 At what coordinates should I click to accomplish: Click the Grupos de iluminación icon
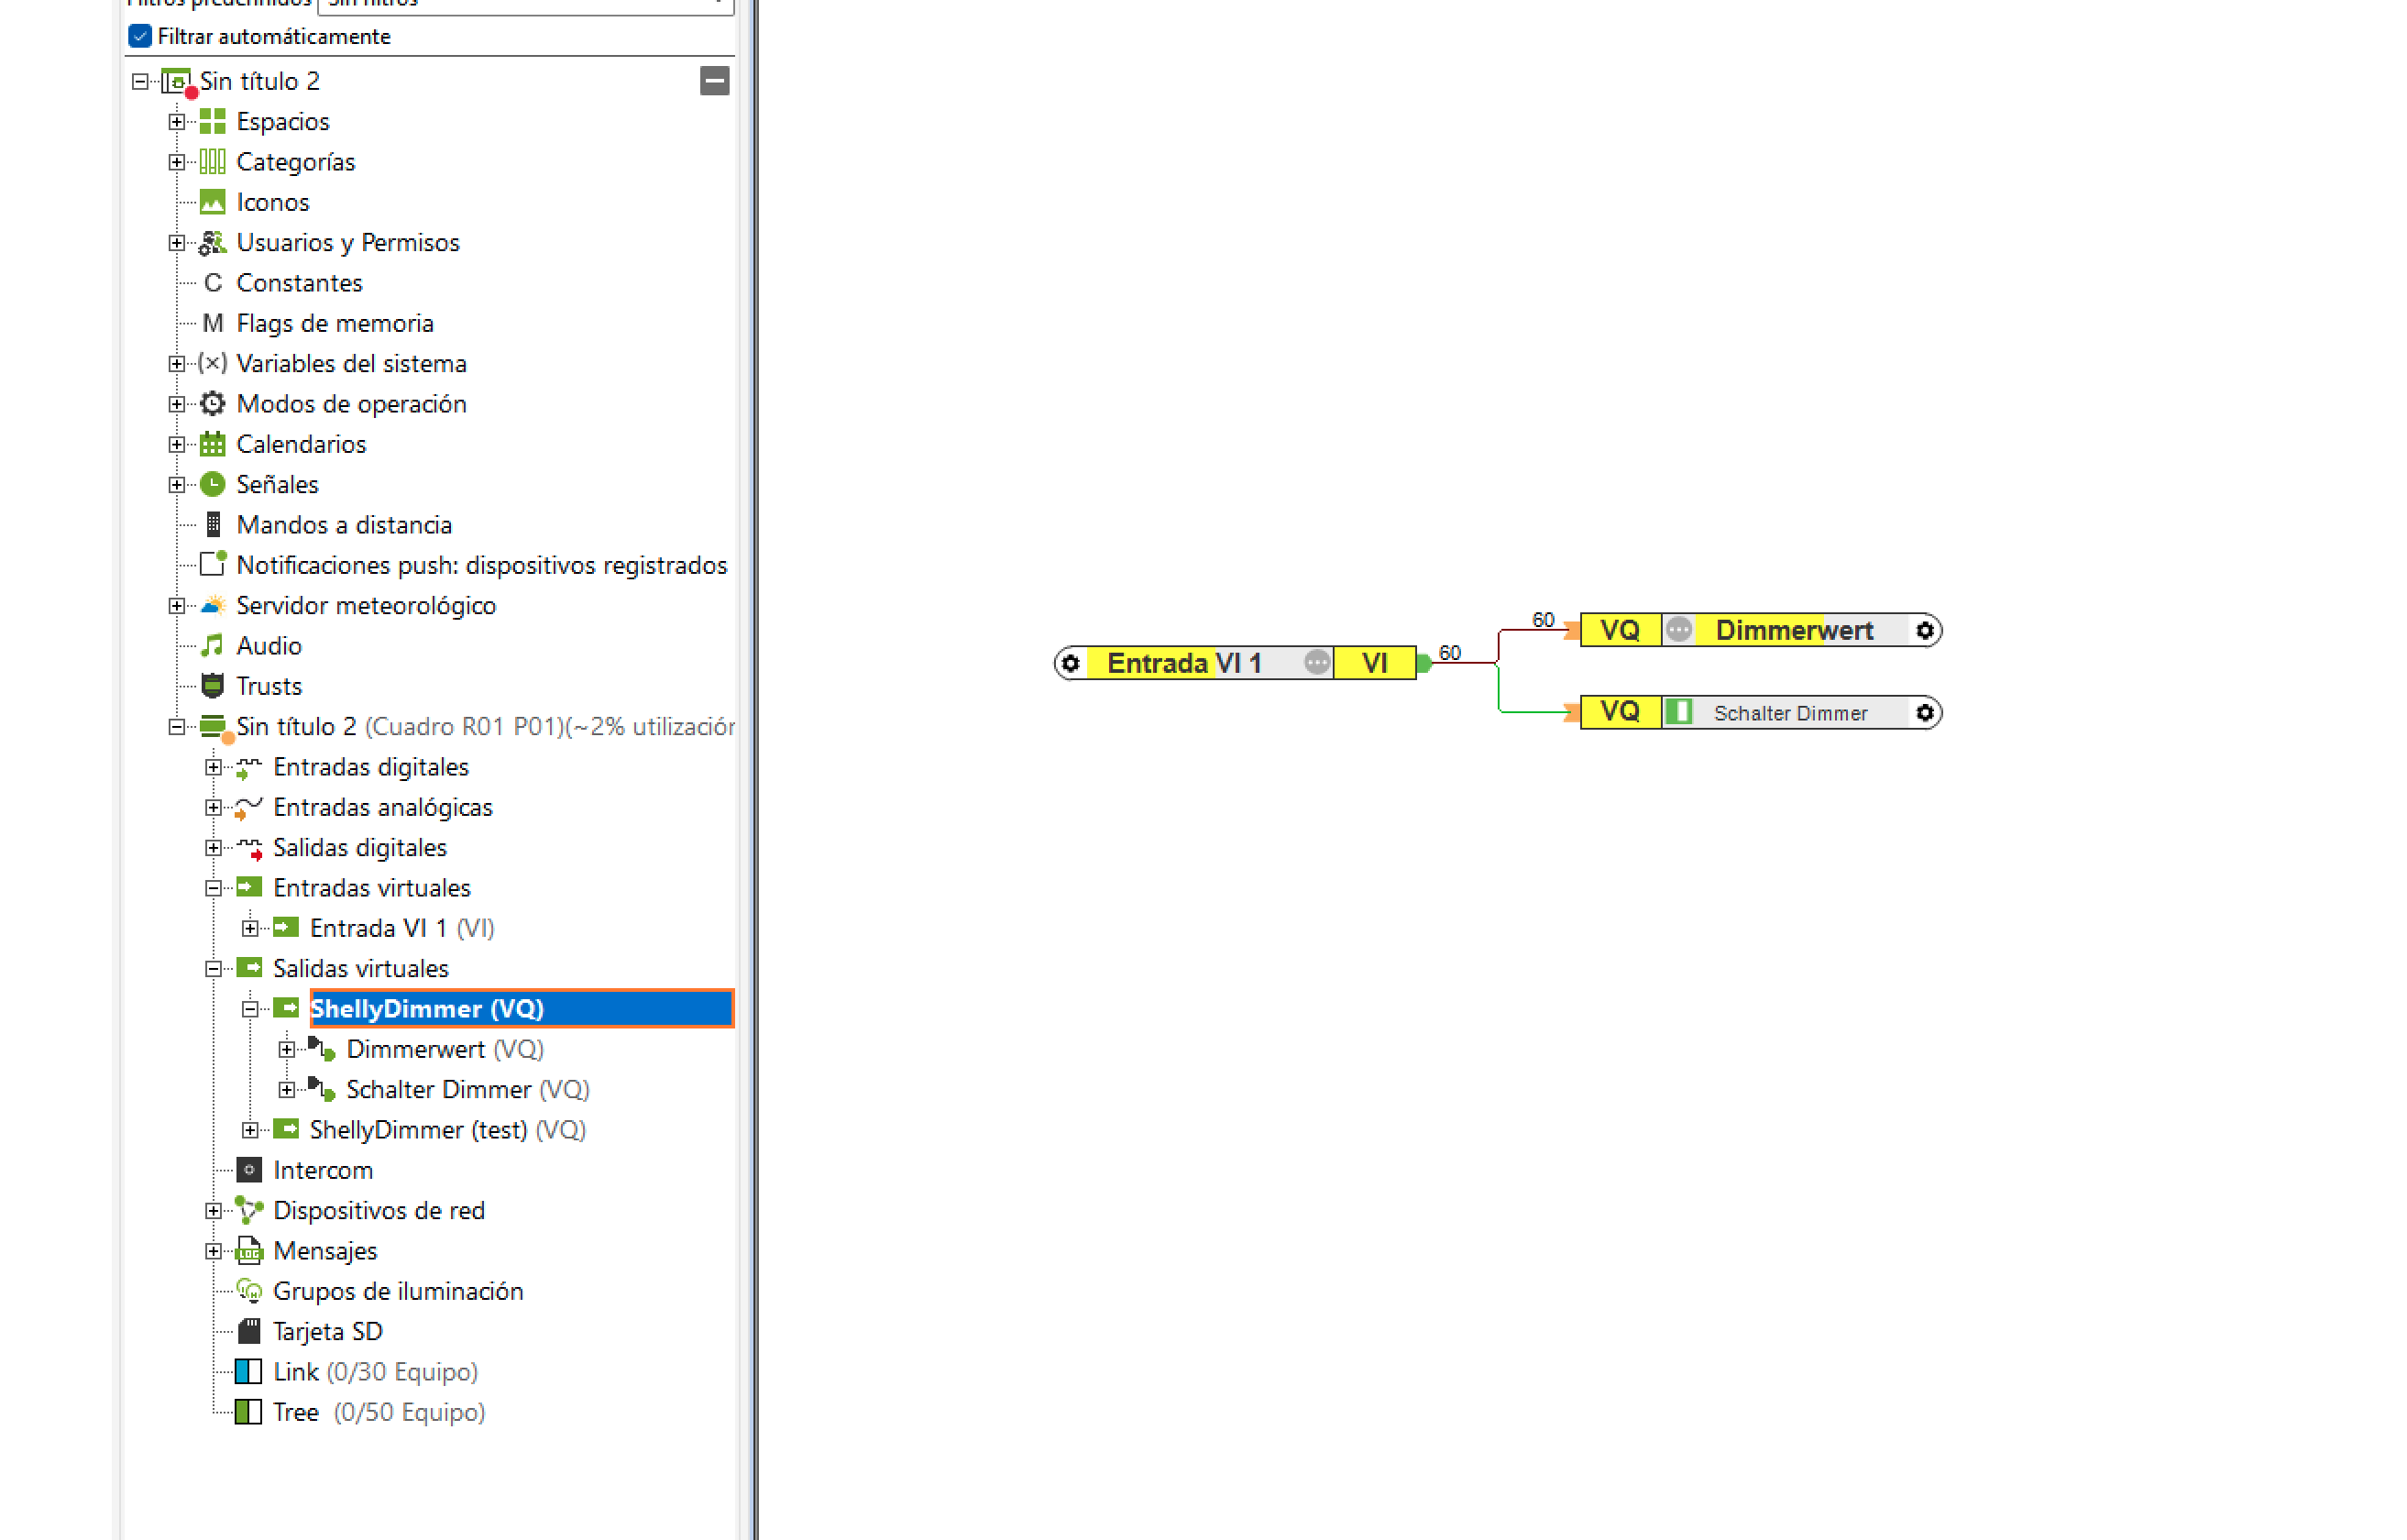pos(249,1291)
